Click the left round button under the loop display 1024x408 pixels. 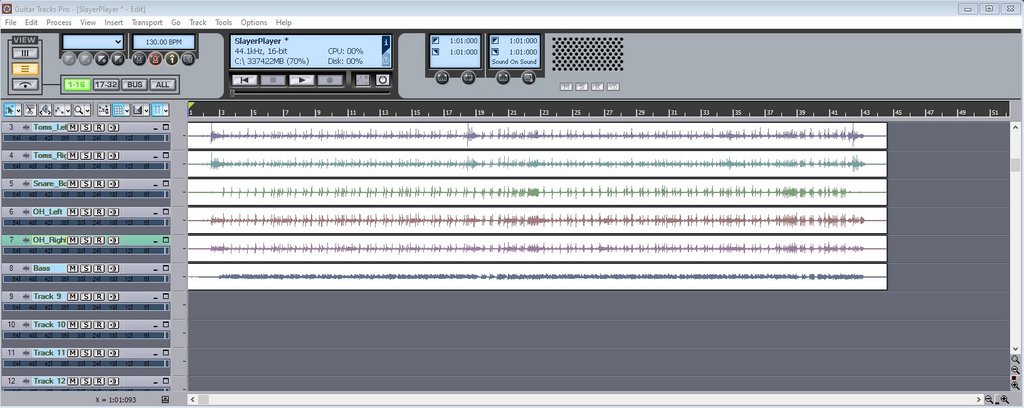coord(442,77)
